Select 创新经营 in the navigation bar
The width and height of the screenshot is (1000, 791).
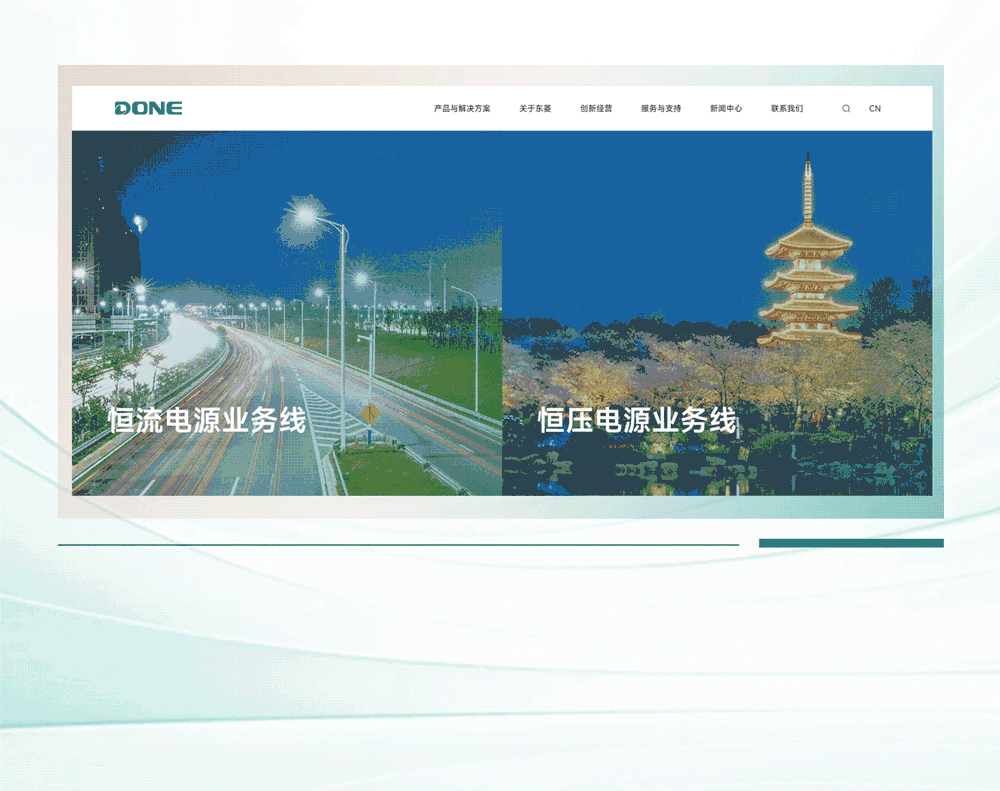(596, 109)
